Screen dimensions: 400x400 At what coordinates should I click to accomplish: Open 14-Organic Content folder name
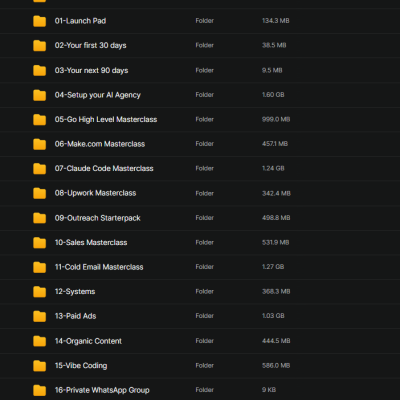click(88, 341)
